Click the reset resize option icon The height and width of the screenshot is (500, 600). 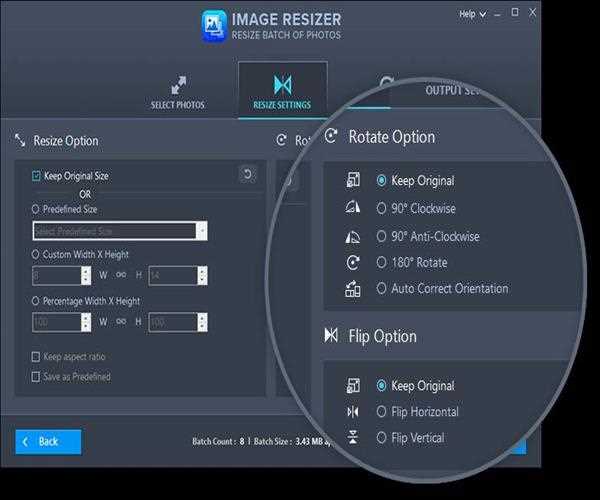click(247, 175)
